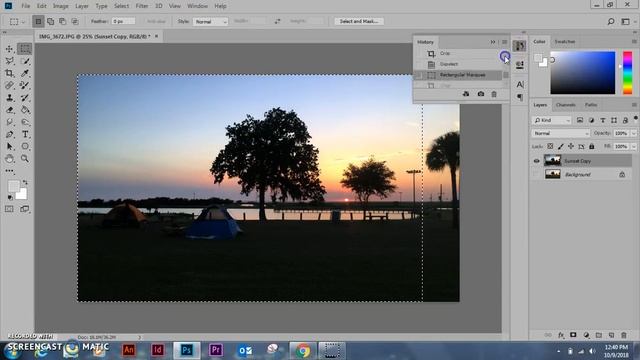The image size is (640, 360).
Task: Open the Character panel icon
Action: (520, 84)
